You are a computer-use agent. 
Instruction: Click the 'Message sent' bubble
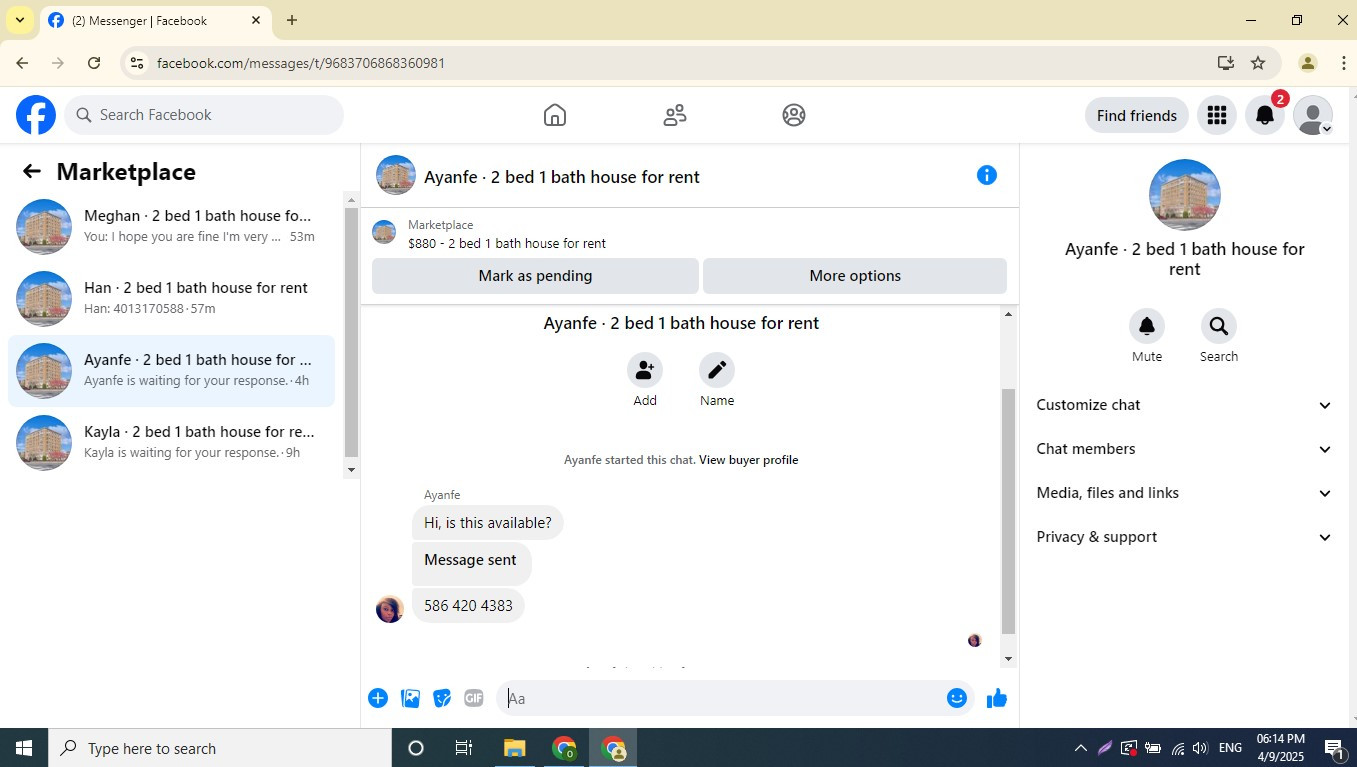point(471,563)
